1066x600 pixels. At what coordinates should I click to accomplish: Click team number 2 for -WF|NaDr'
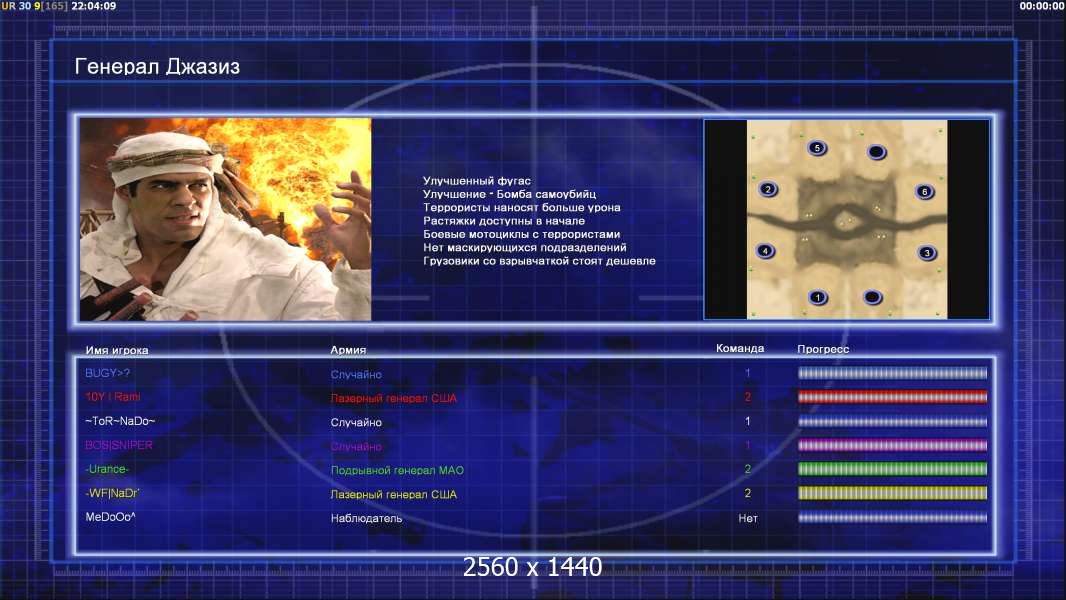tap(747, 493)
